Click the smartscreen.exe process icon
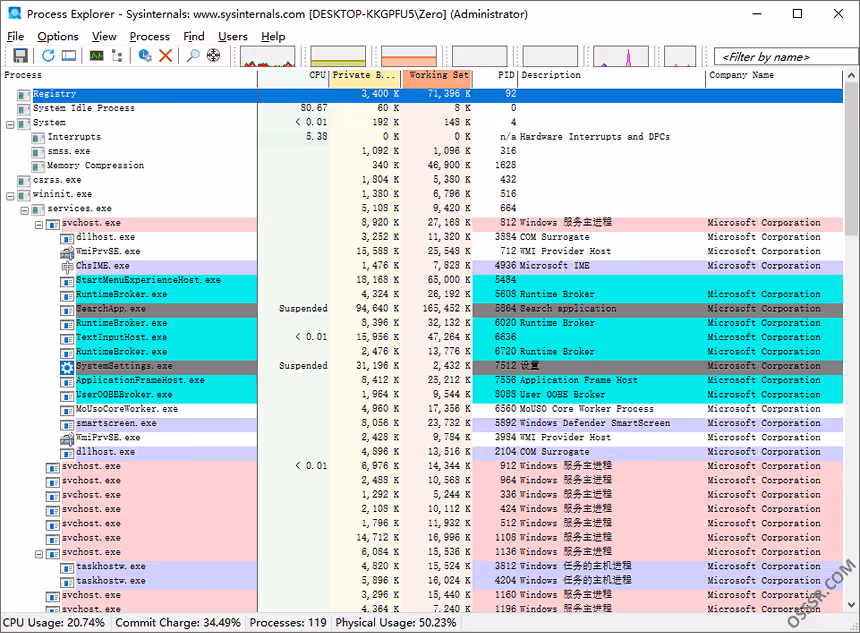Viewport: 860px width, 633px height. point(67,424)
